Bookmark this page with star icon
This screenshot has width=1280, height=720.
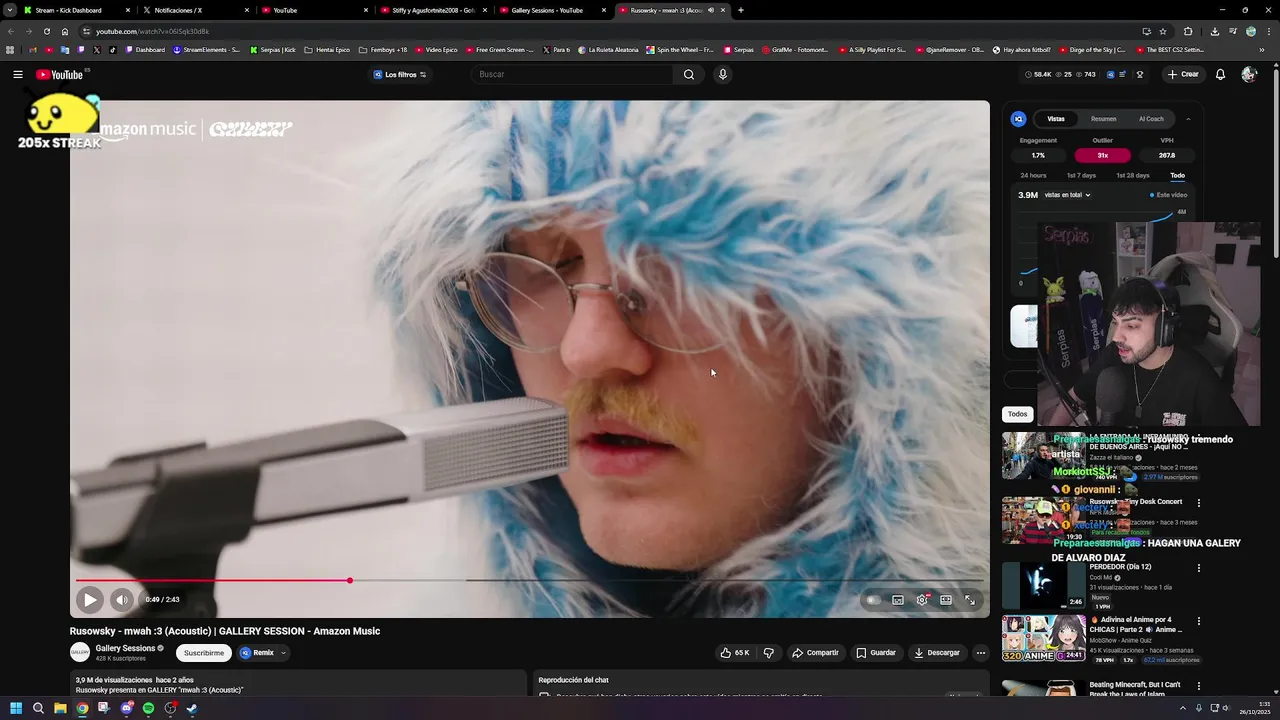(1162, 31)
